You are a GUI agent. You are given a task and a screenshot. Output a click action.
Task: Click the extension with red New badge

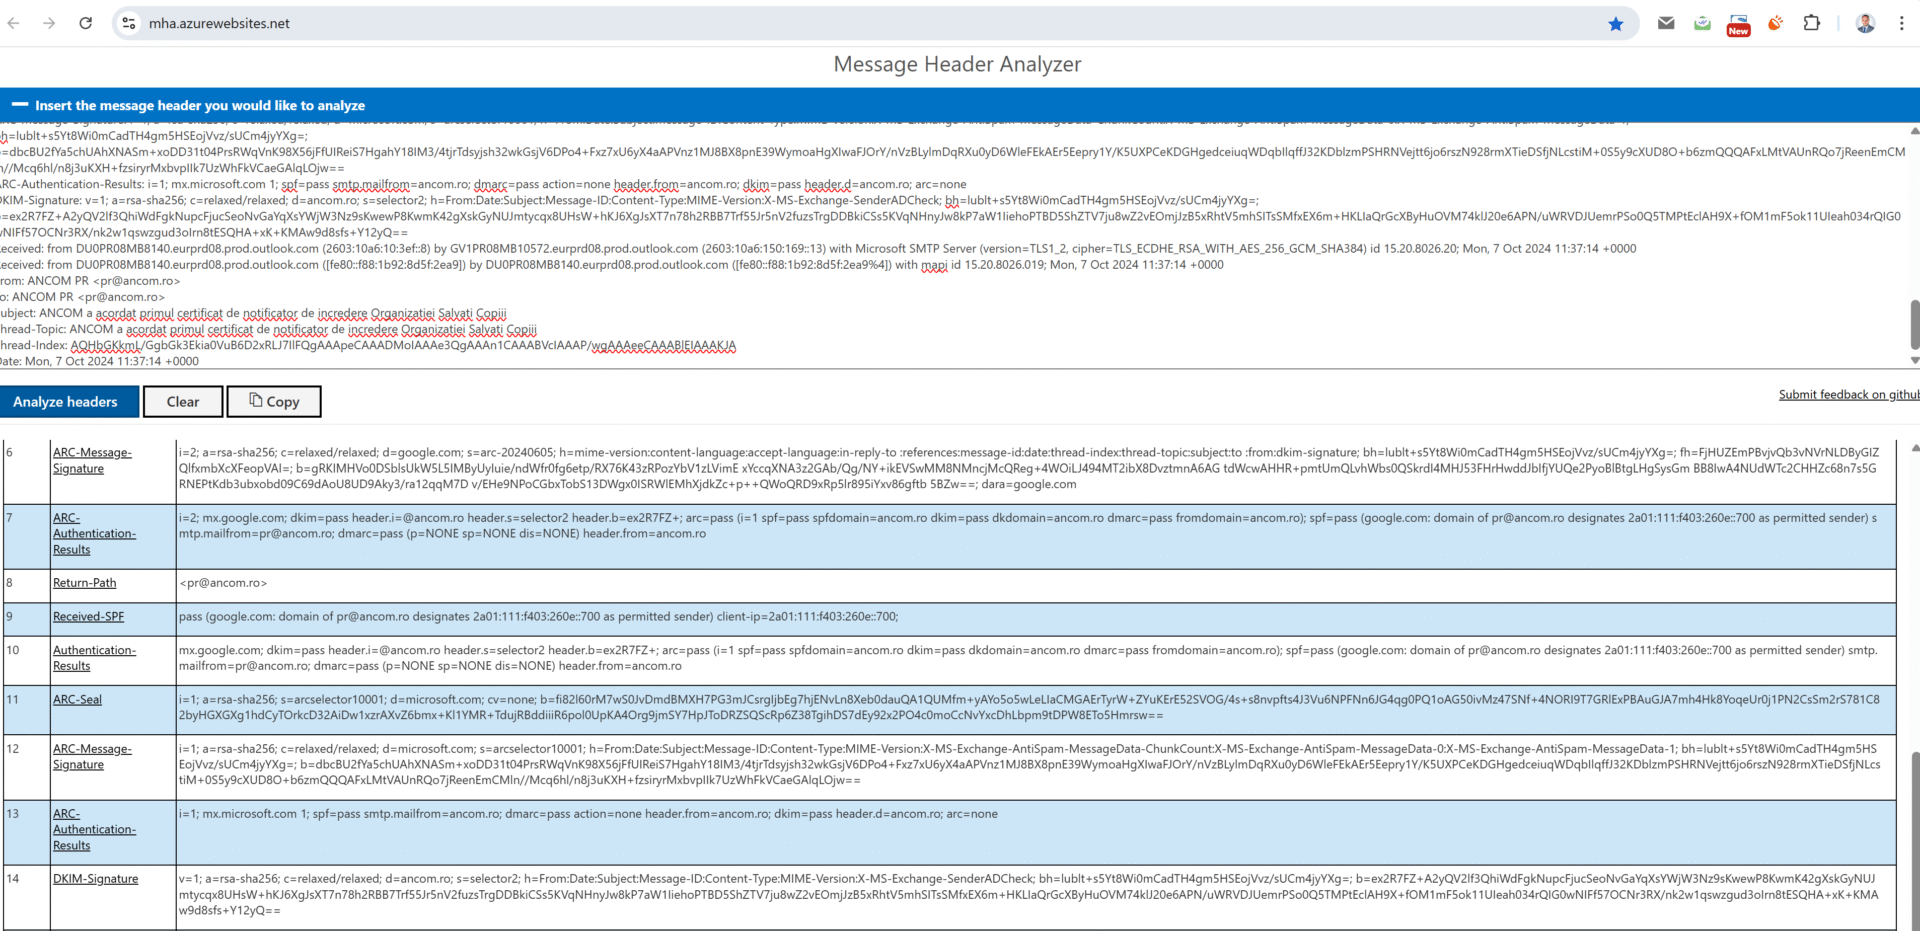[1738, 24]
